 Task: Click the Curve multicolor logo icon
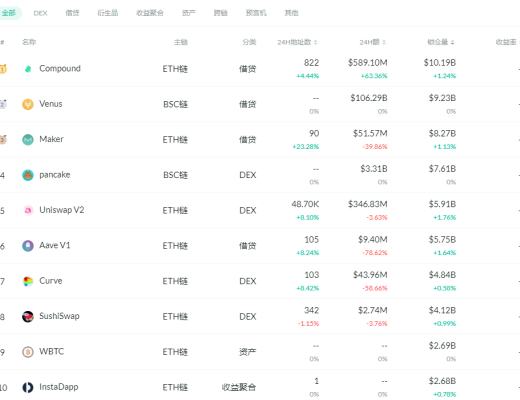pos(28,281)
